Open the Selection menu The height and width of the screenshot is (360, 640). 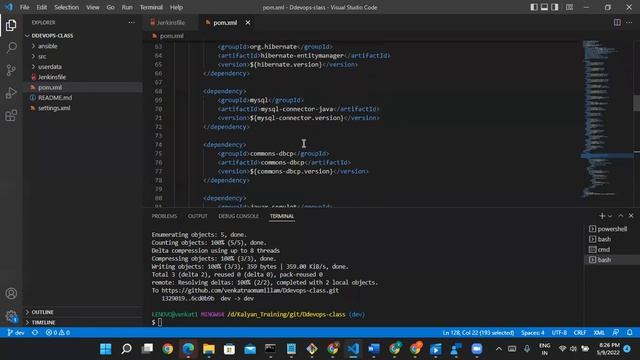pos(67,7)
